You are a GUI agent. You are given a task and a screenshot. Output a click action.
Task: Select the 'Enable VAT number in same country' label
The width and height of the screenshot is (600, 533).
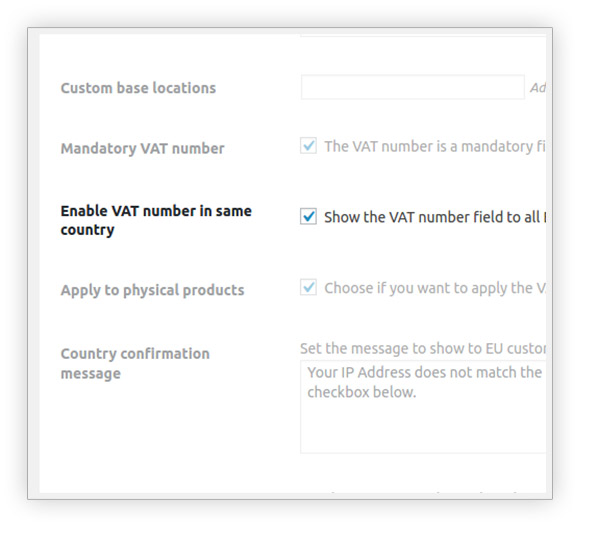coord(156,220)
